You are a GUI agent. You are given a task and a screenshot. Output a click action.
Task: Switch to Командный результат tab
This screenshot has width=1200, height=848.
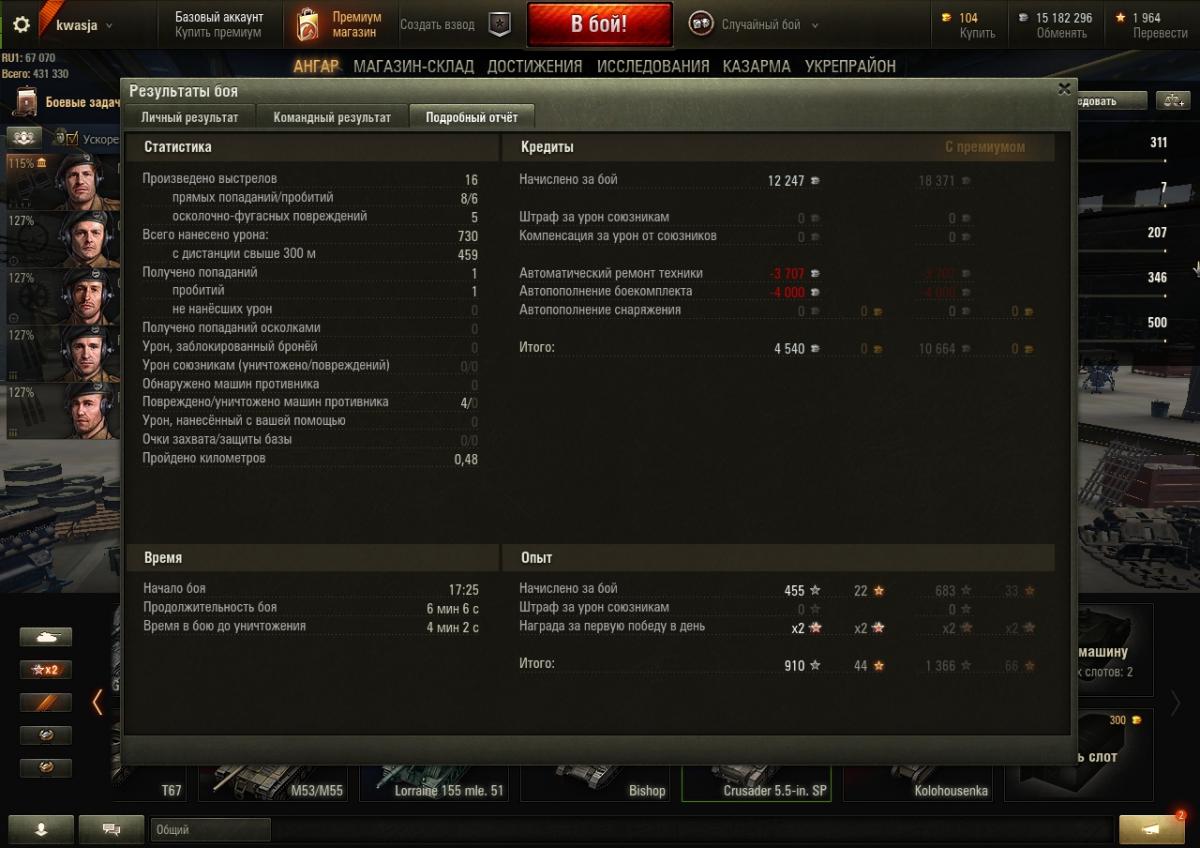332,117
